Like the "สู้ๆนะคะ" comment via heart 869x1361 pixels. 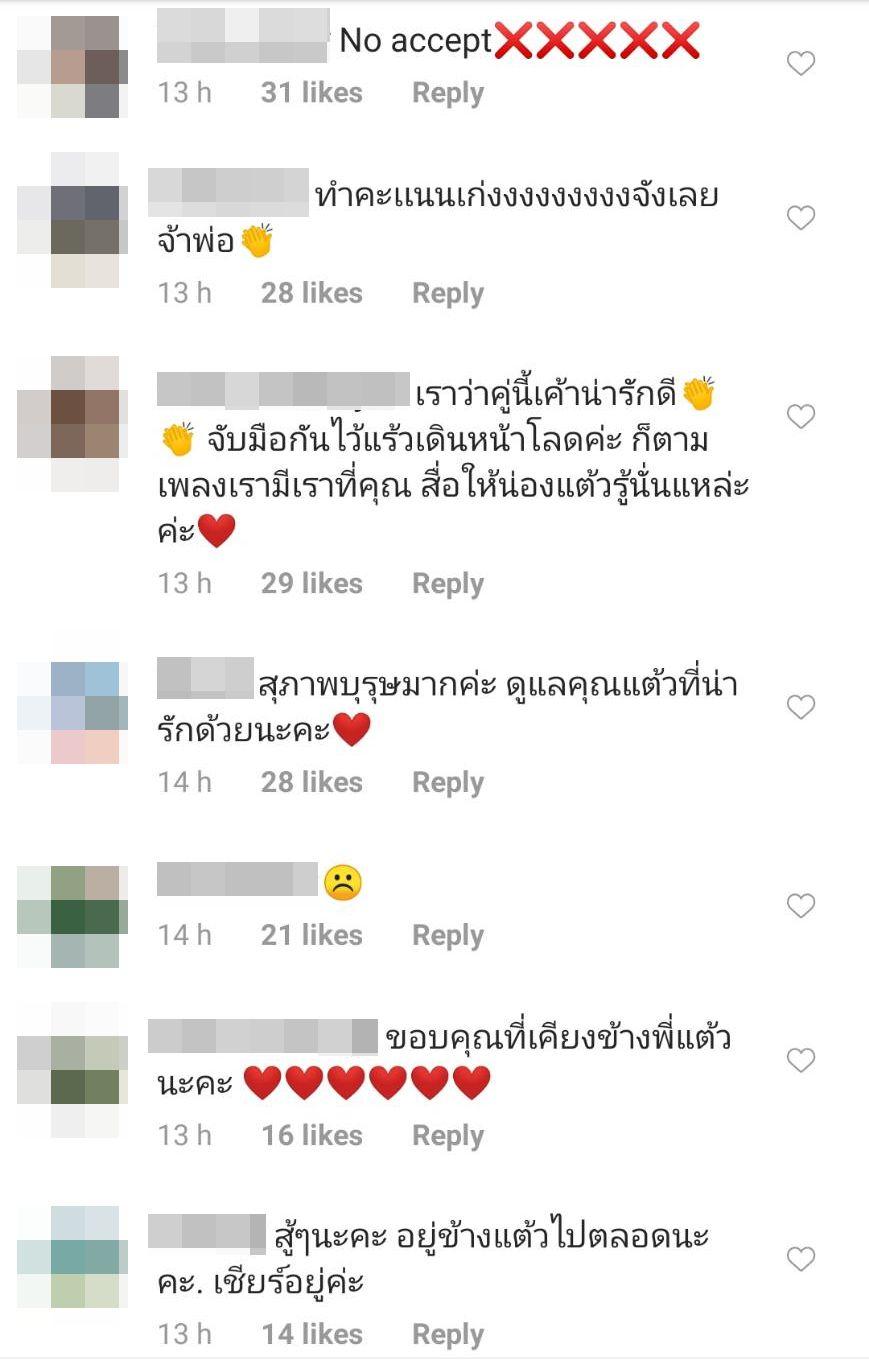tap(801, 1259)
